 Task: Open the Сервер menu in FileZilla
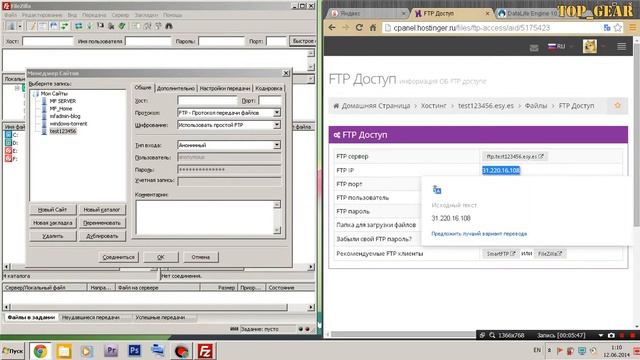pos(120,15)
